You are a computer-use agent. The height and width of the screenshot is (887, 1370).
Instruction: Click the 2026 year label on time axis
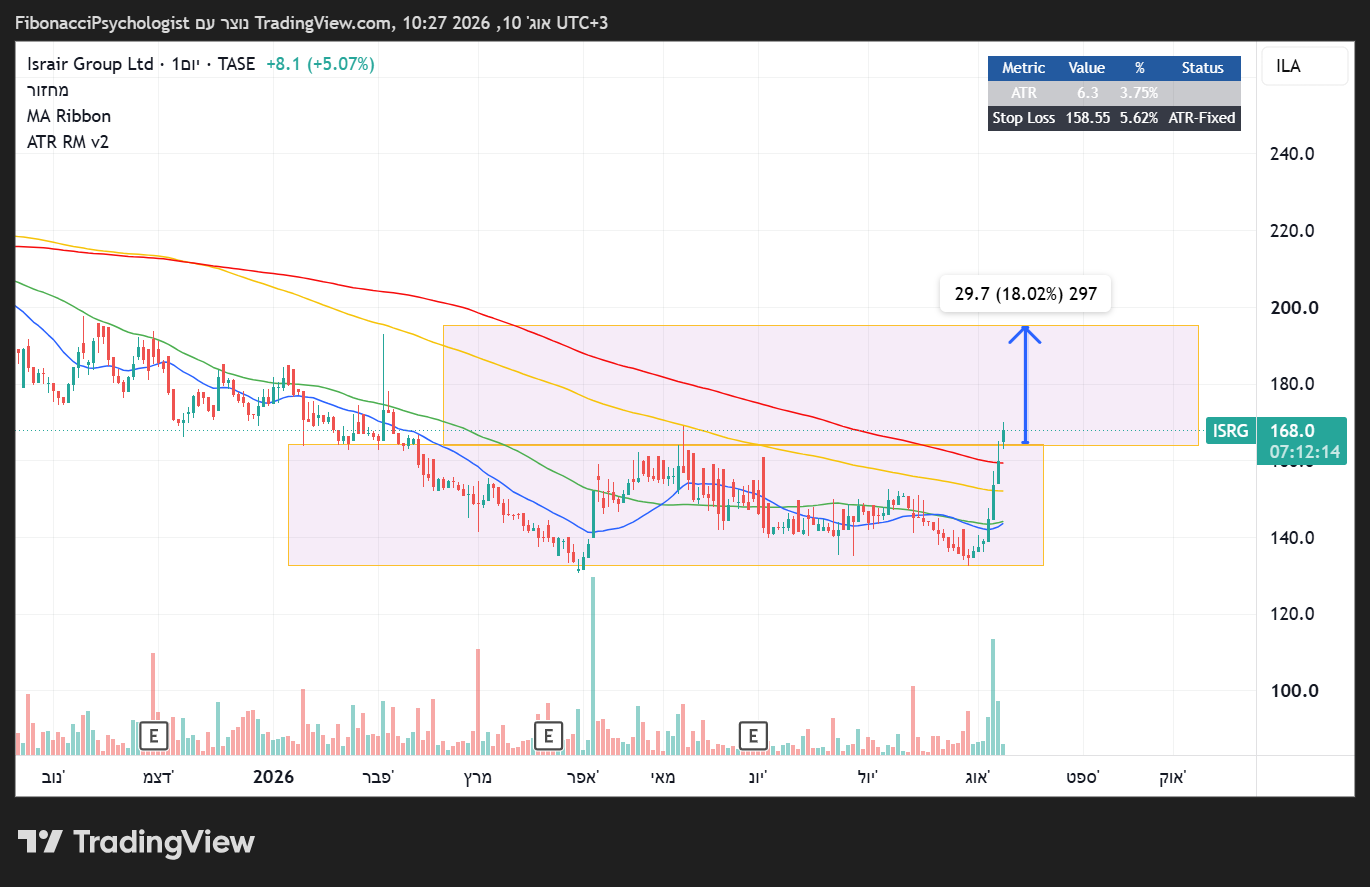[x=273, y=777]
